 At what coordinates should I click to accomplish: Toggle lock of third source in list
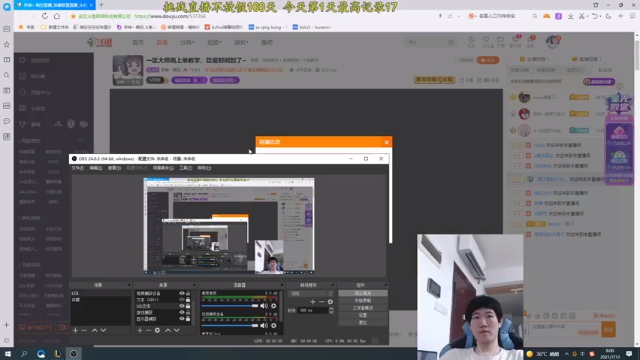(x=188, y=306)
